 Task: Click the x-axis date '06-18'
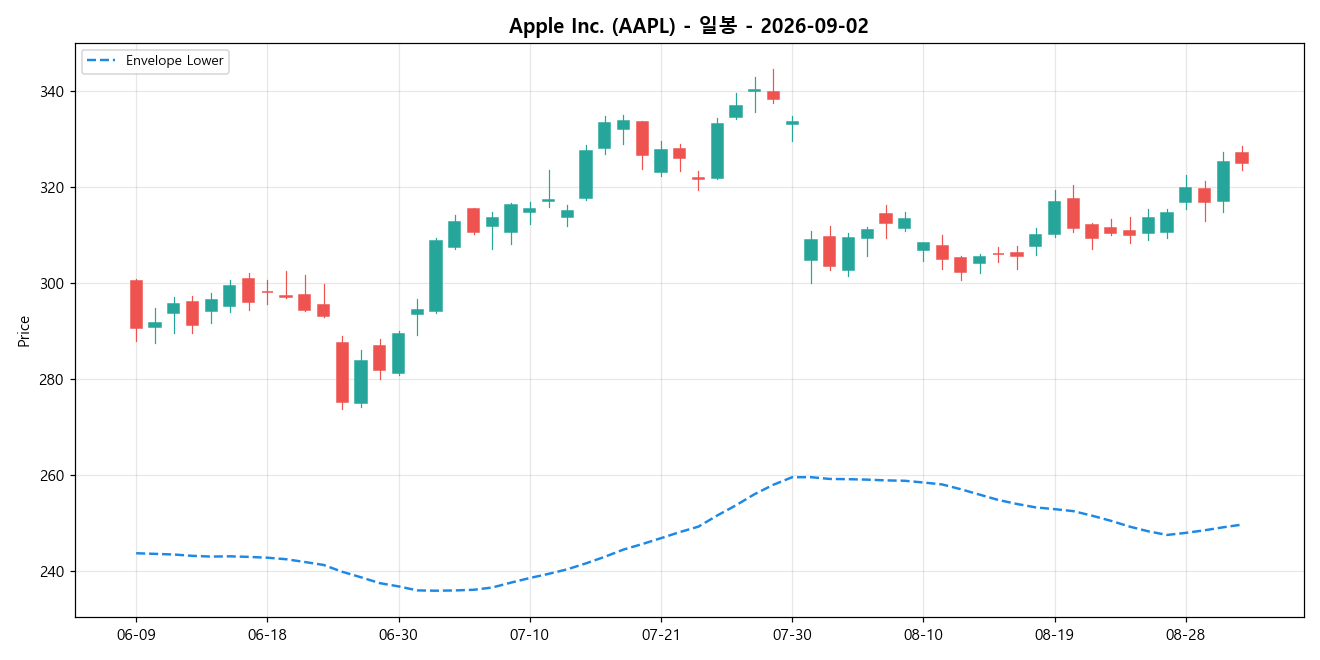pos(267,635)
